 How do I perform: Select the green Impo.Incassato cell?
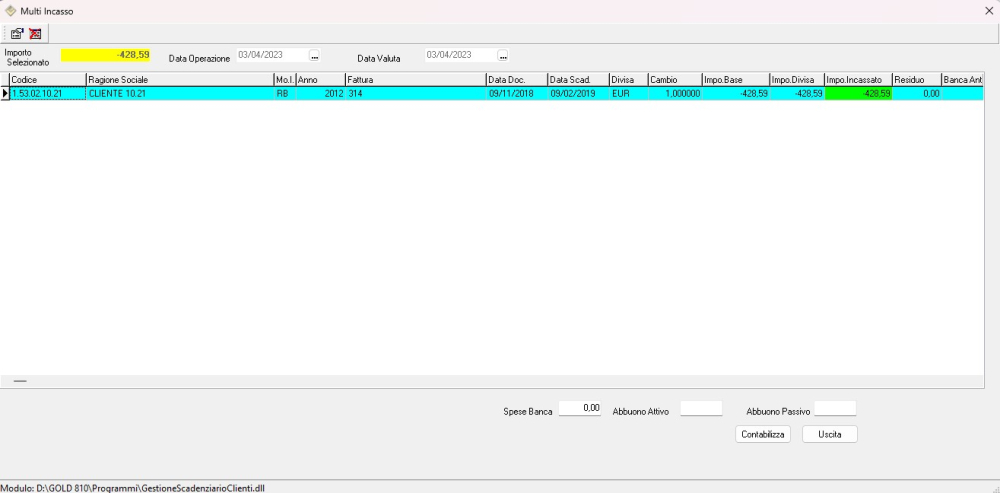tap(858, 93)
